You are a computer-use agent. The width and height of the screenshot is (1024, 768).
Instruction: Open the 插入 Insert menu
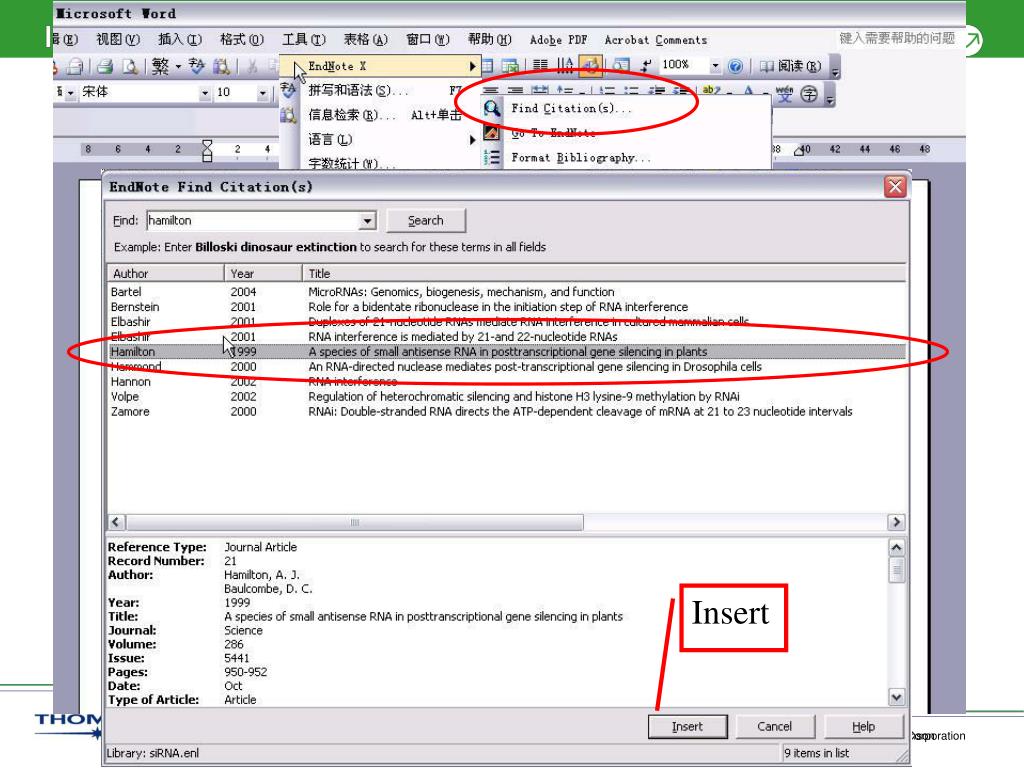[180, 39]
